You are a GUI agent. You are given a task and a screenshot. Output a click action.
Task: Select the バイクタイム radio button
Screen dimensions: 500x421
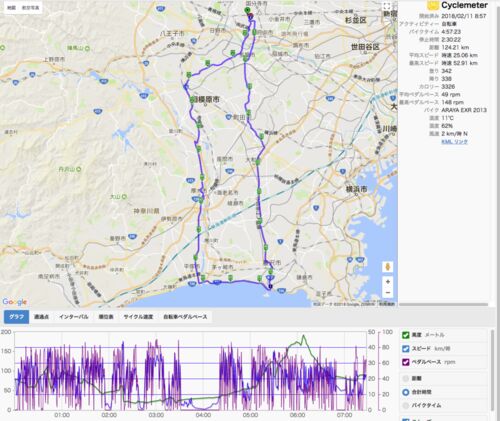pyautogui.click(x=406, y=405)
